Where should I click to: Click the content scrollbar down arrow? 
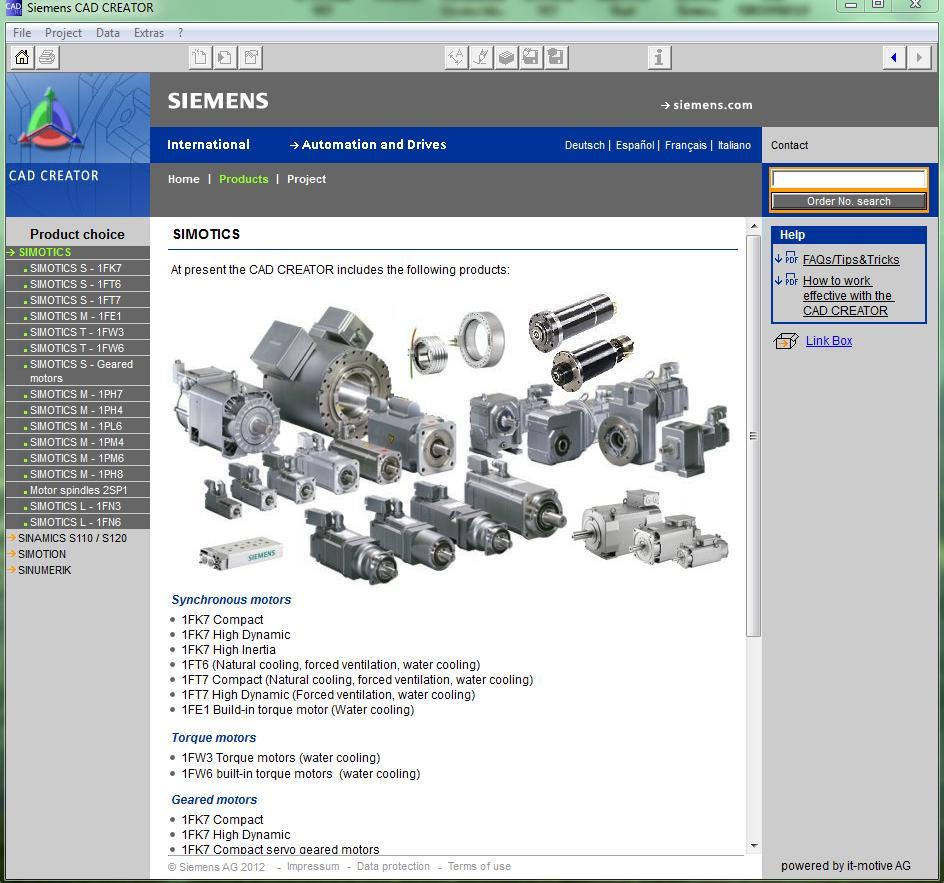[x=754, y=846]
